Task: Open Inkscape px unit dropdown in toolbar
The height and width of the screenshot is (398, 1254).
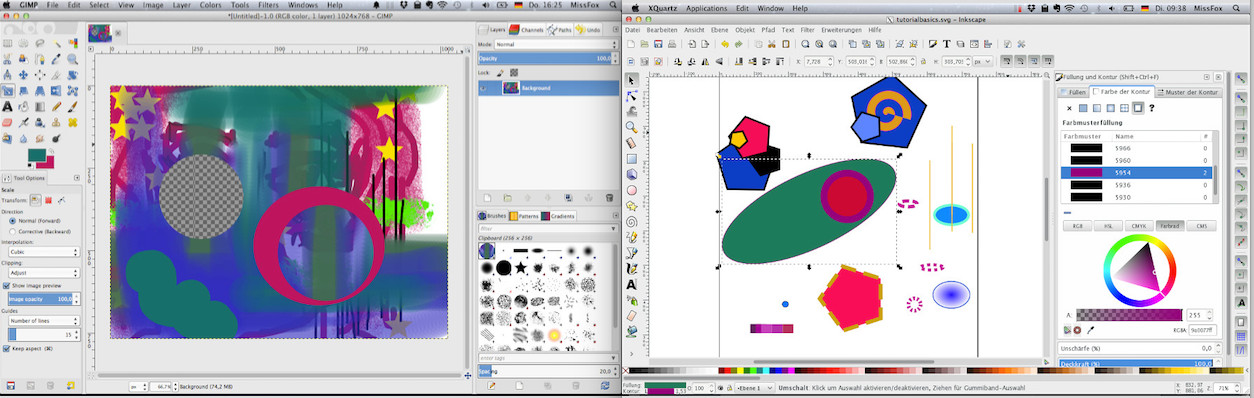Action: (x=982, y=61)
